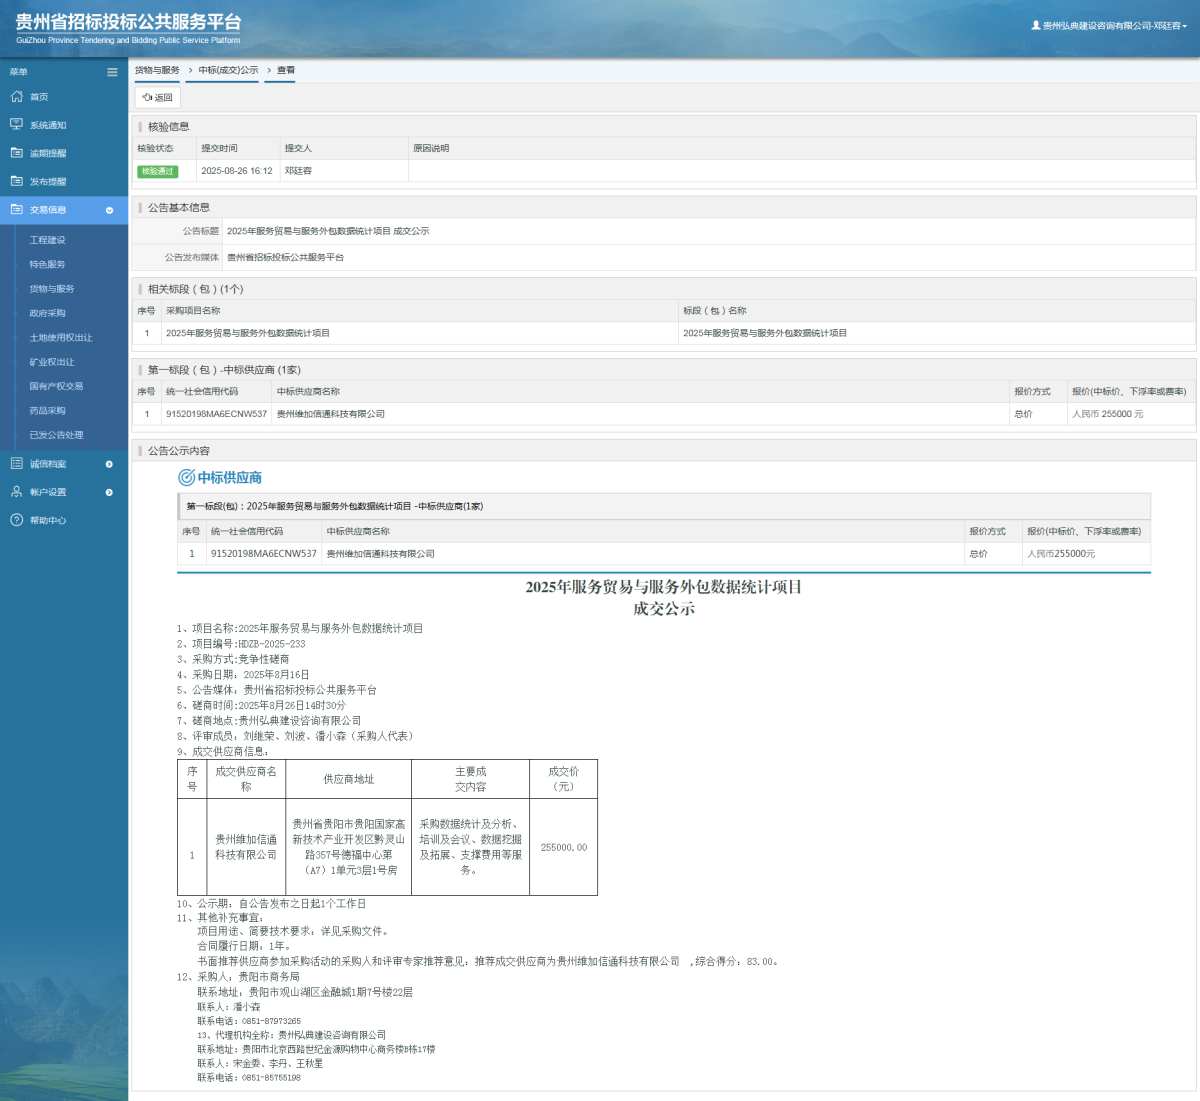
Task: Click the 系统通知 monitor icon
Action: pos(16,125)
